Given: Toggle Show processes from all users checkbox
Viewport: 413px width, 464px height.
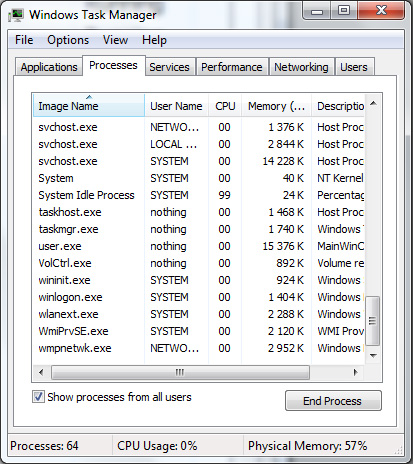Looking at the screenshot, I should [38, 397].
